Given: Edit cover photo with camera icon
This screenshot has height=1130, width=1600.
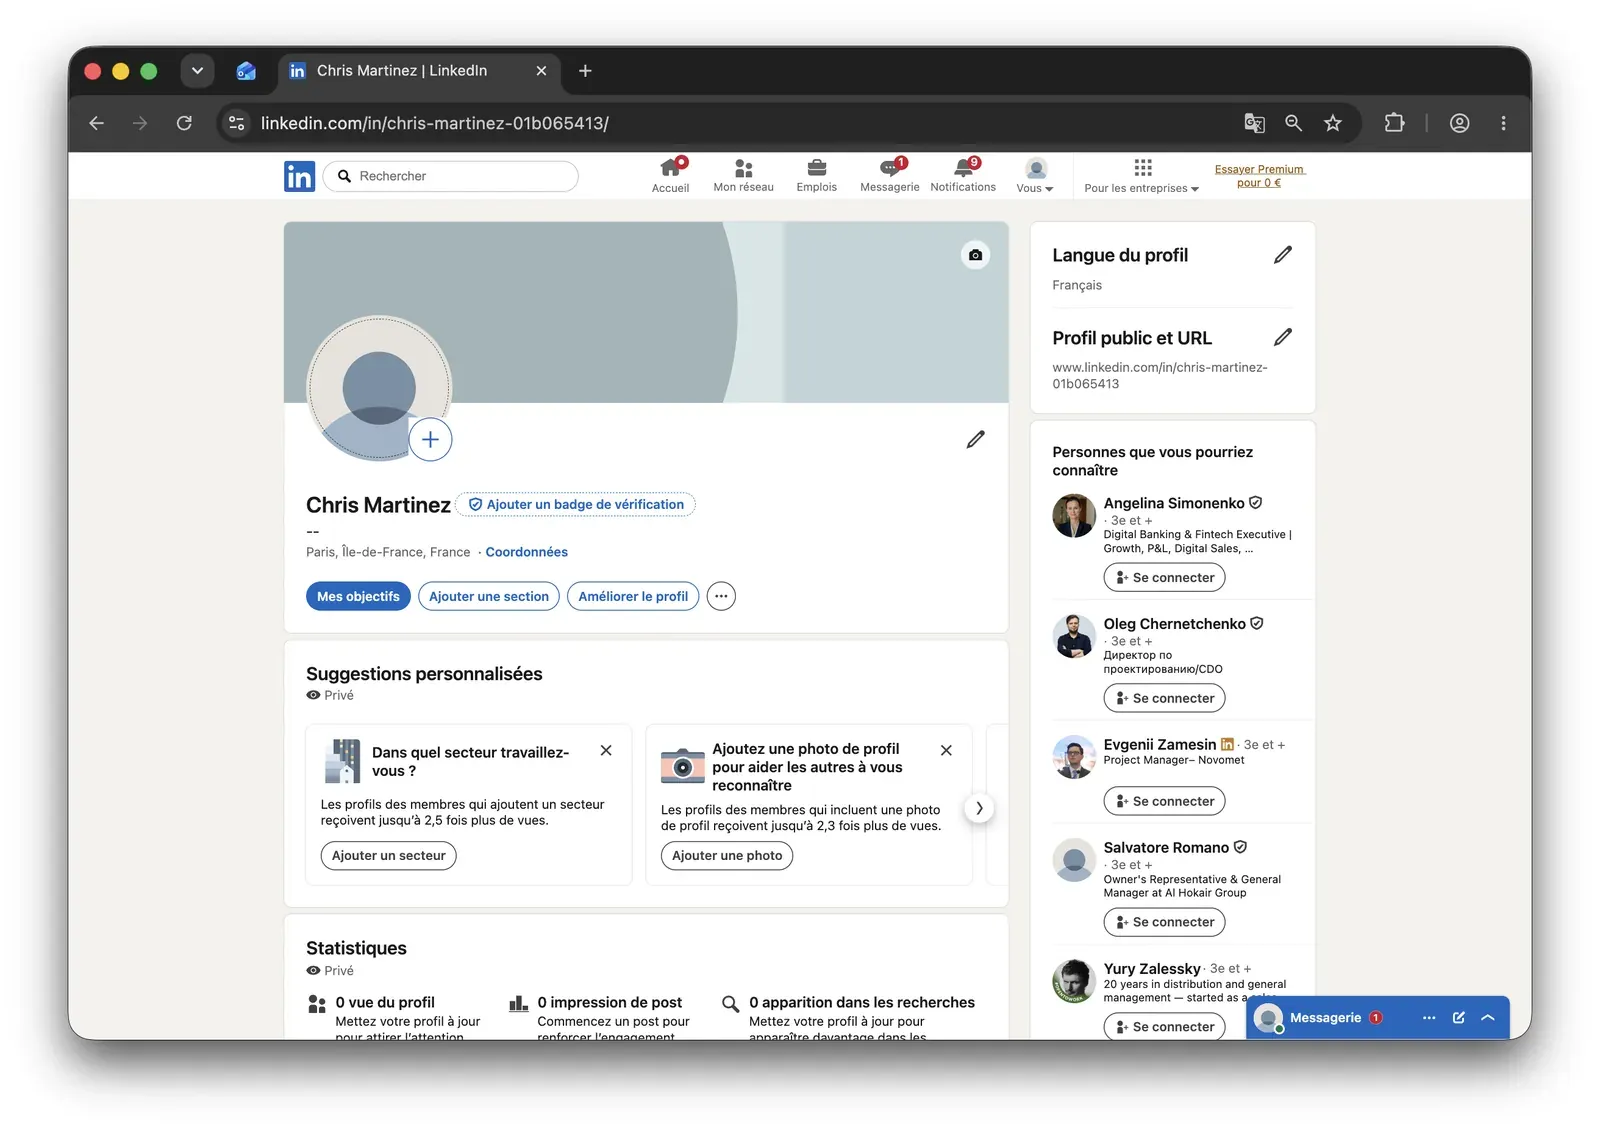Looking at the screenshot, I should click(x=976, y=255).
